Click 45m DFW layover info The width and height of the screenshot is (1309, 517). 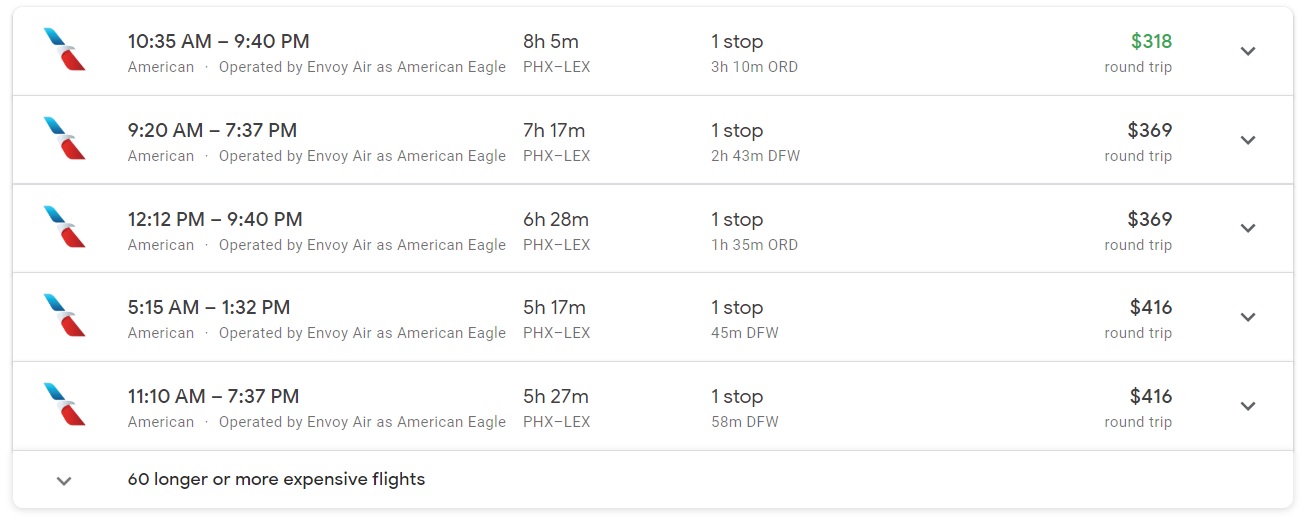coord(744,333)
